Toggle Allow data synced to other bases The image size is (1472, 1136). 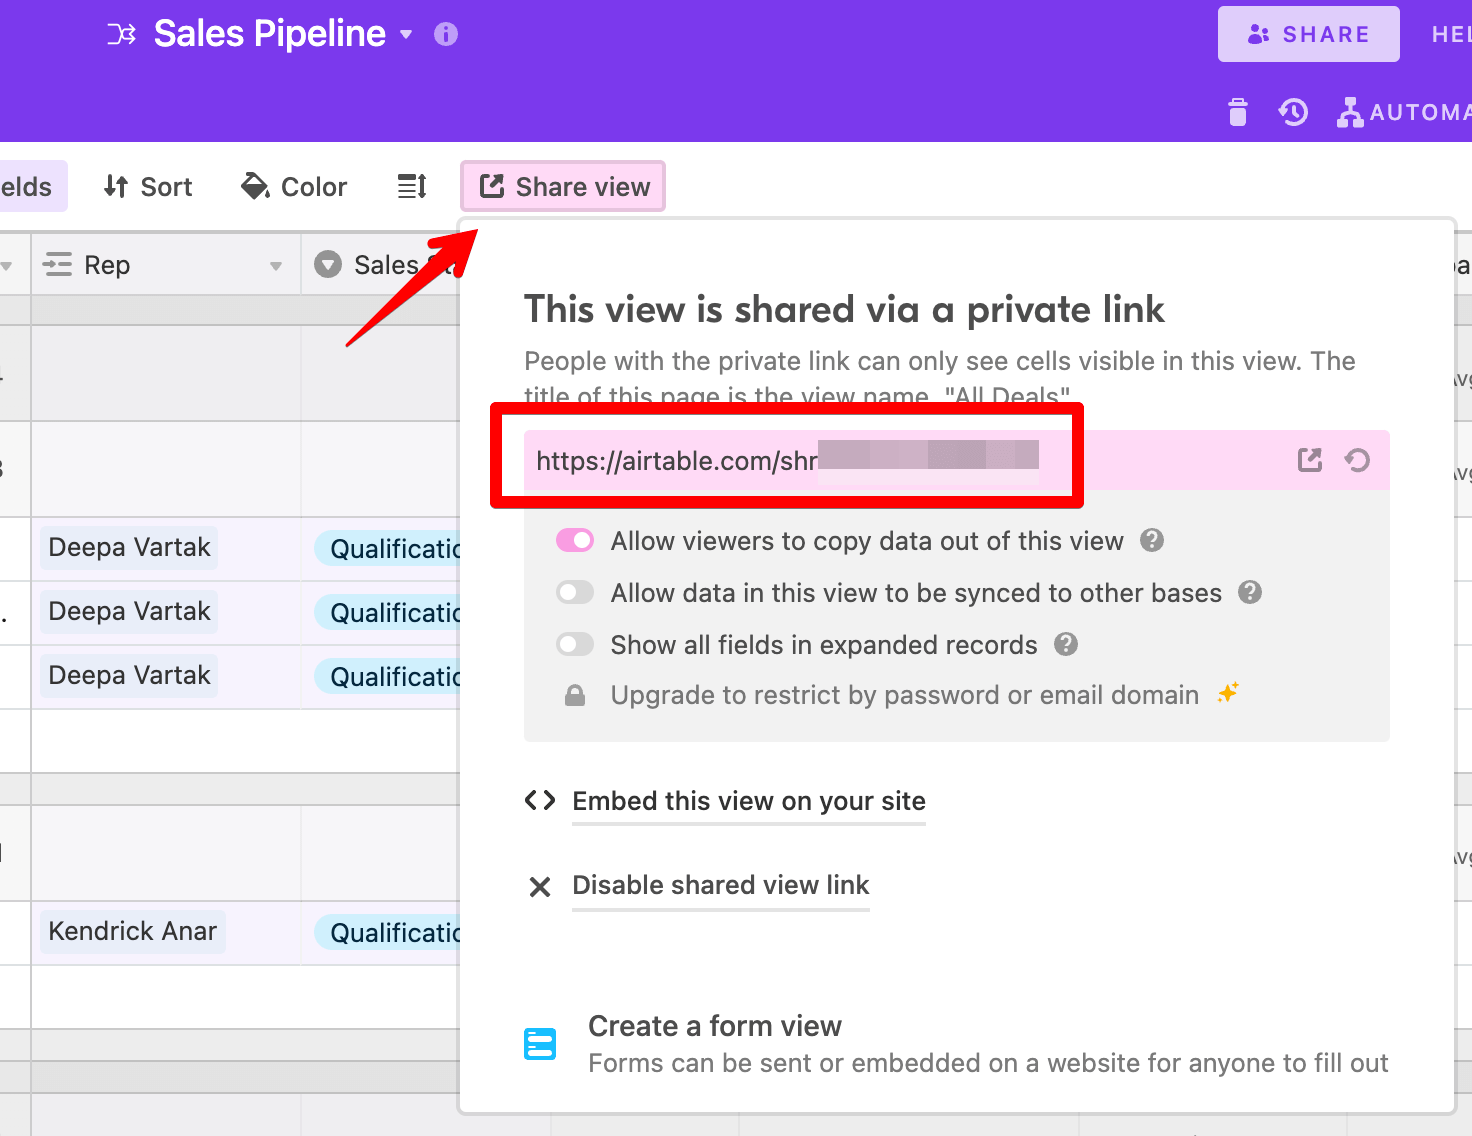[x=575, y=593]
